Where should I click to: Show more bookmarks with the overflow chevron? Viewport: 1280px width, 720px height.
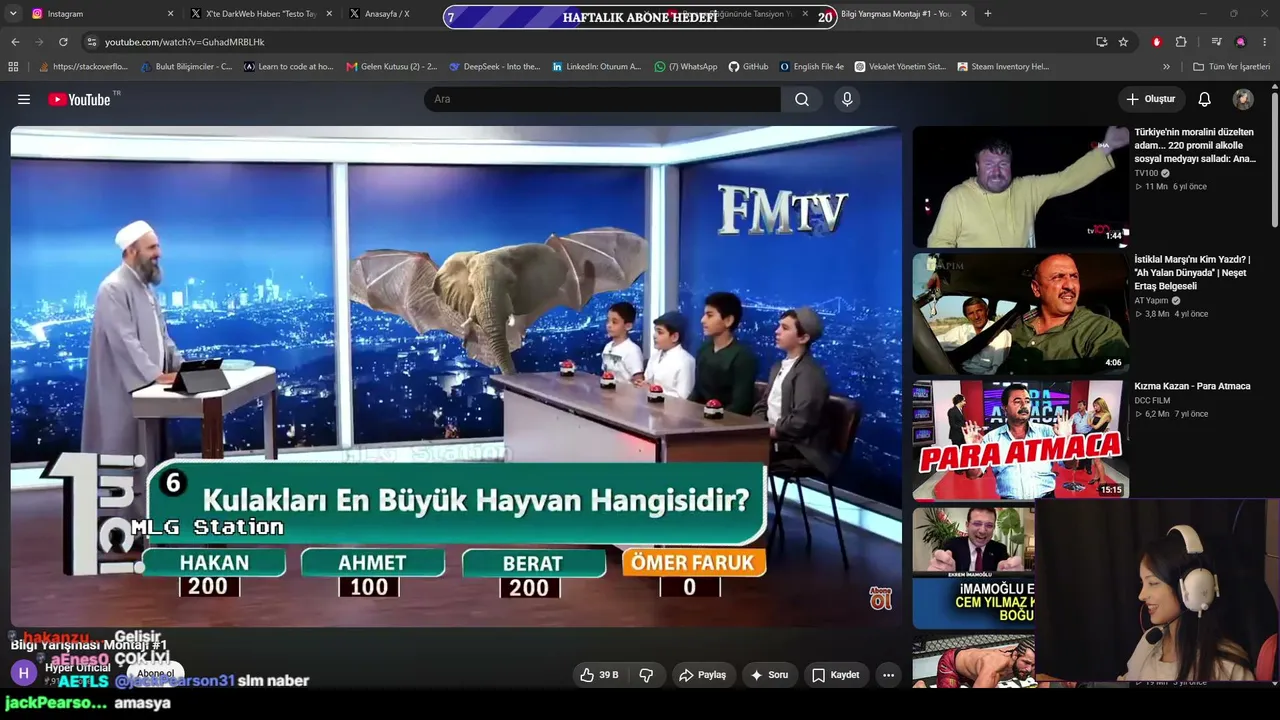(x=1166, y=67)
